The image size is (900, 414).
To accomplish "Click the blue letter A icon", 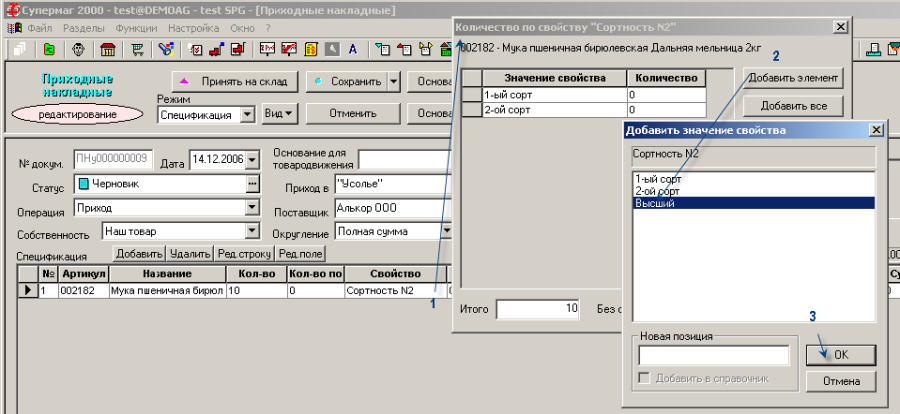I will 353,49.
